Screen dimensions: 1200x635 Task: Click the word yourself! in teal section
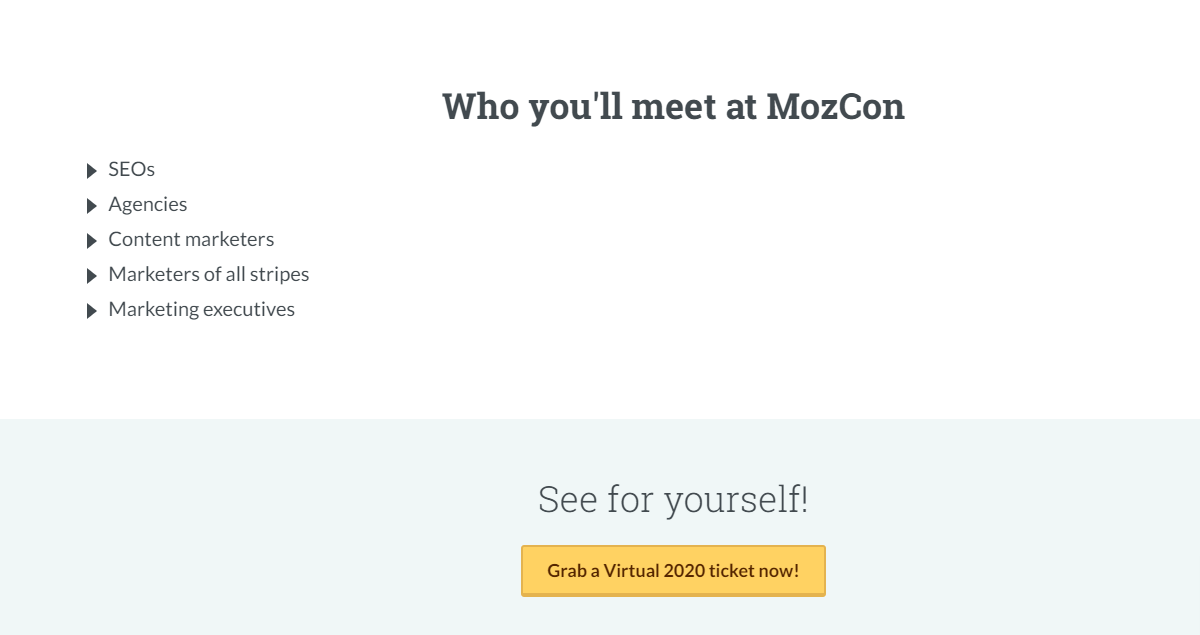tap(737, 499)
